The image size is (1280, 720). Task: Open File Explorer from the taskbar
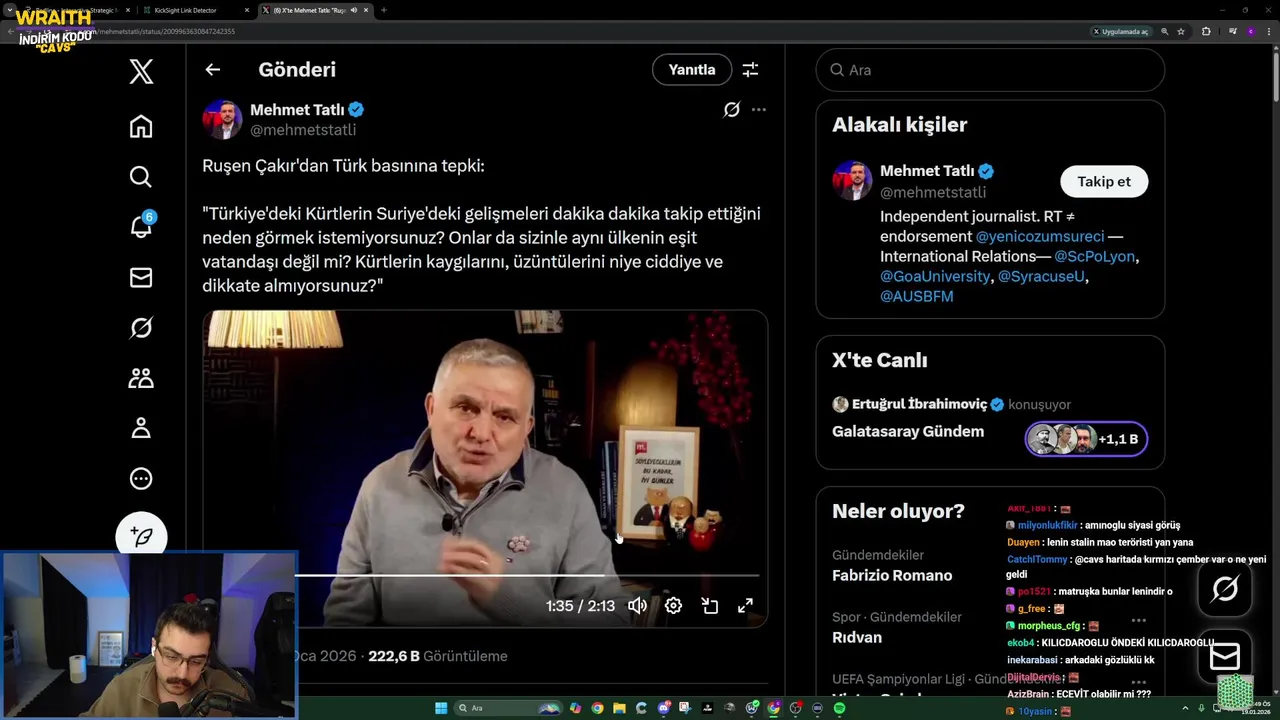tap(619, 708)
